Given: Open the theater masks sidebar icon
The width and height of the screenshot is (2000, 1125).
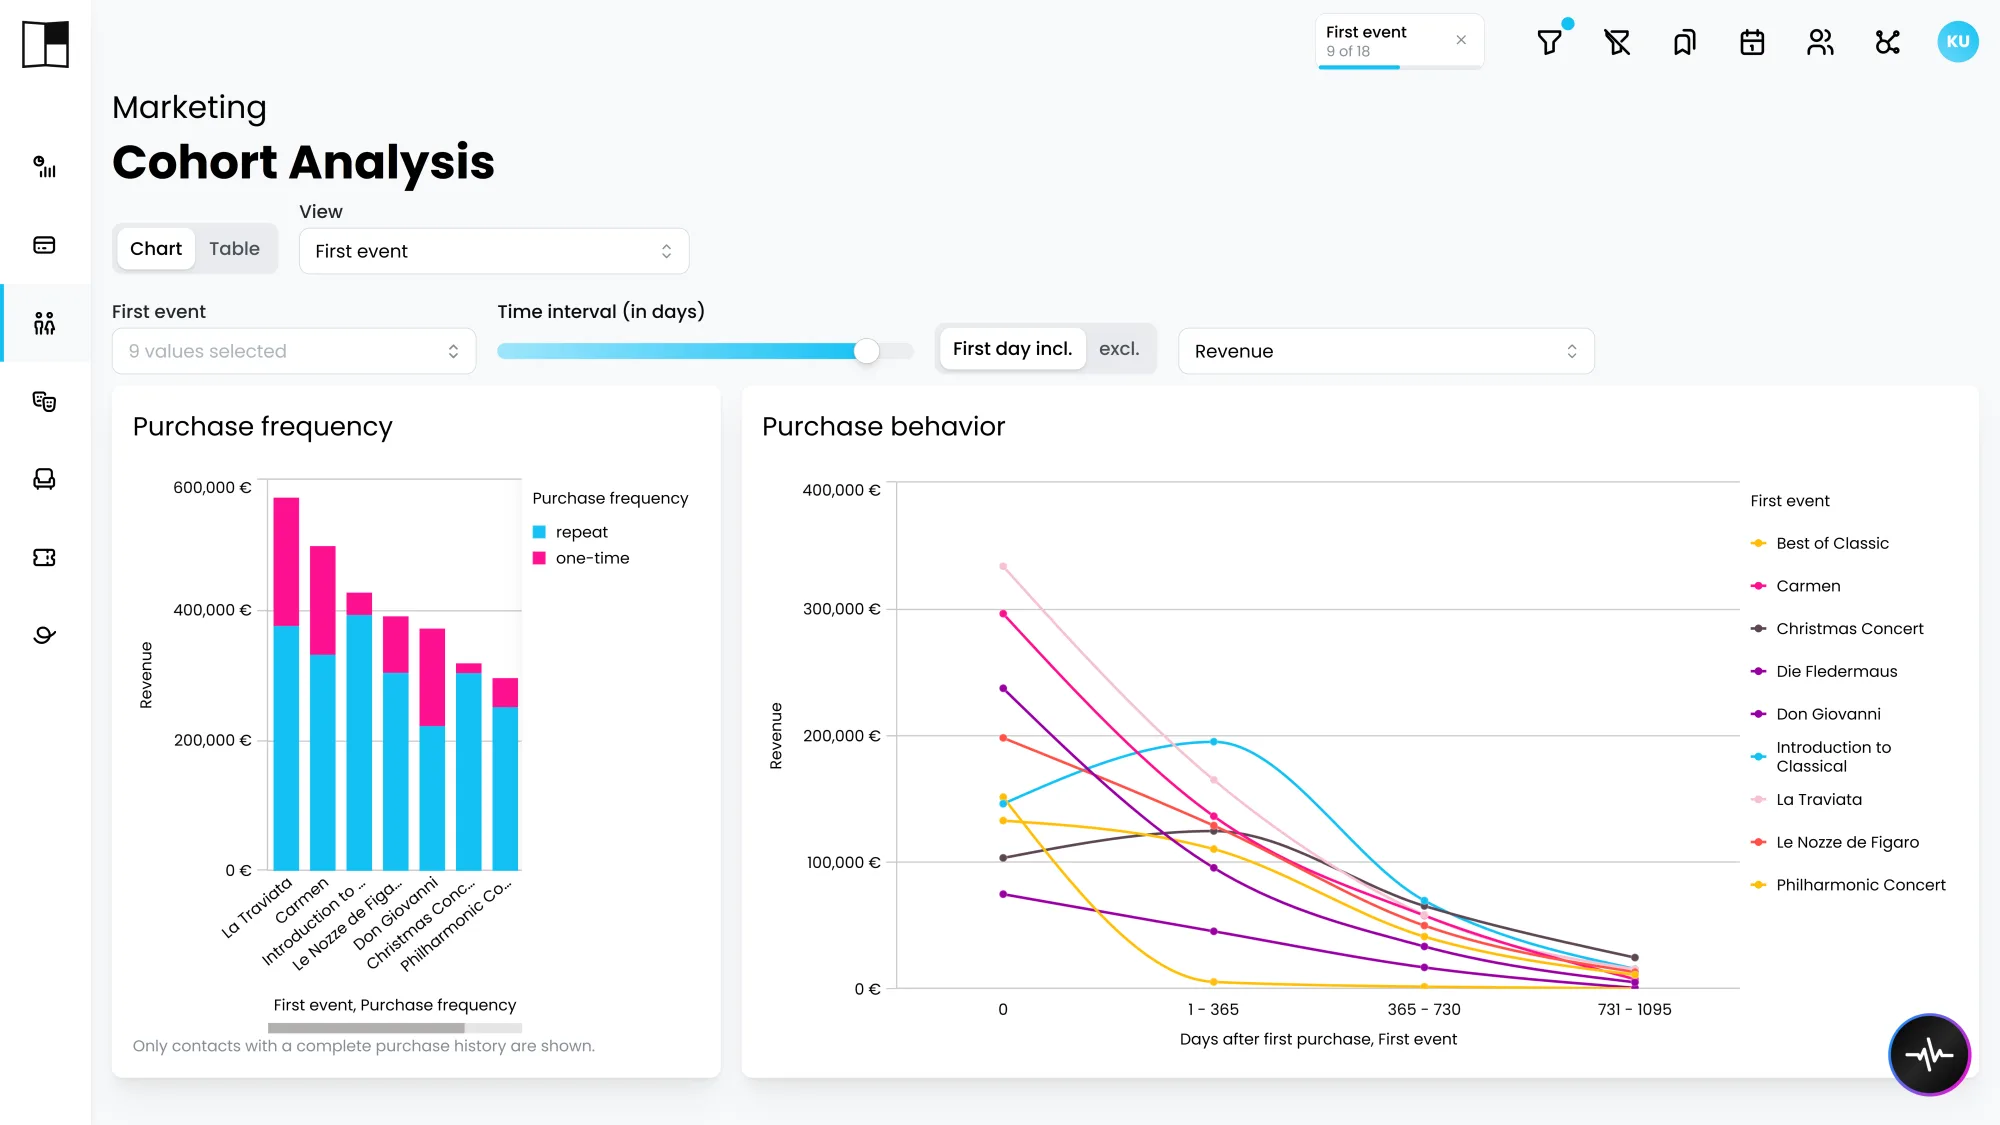Looking at the screenshot, I should click(x=44, y=401).
